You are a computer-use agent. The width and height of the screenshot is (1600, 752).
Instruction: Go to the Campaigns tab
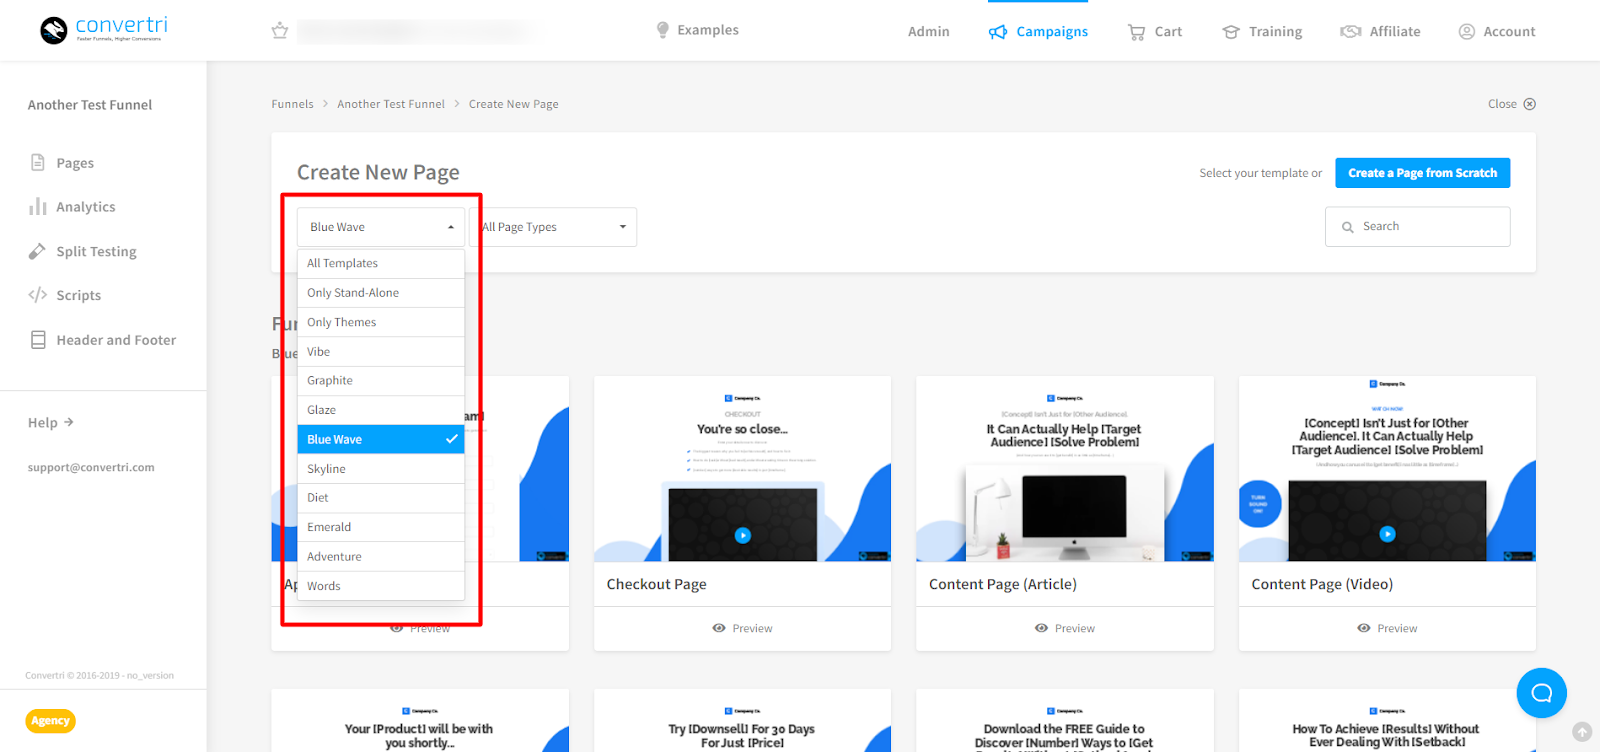(1038, 32)
